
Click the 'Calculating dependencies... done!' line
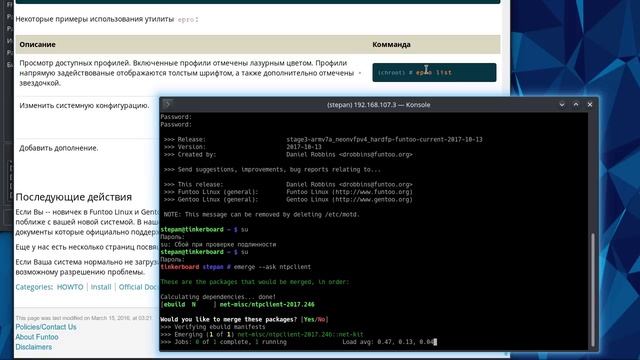click(x=218, y=297)
